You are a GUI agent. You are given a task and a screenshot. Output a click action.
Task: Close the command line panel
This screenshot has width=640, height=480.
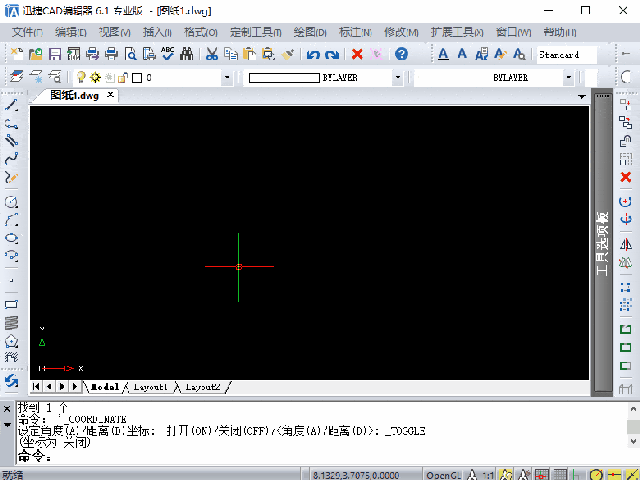(7, 409)
